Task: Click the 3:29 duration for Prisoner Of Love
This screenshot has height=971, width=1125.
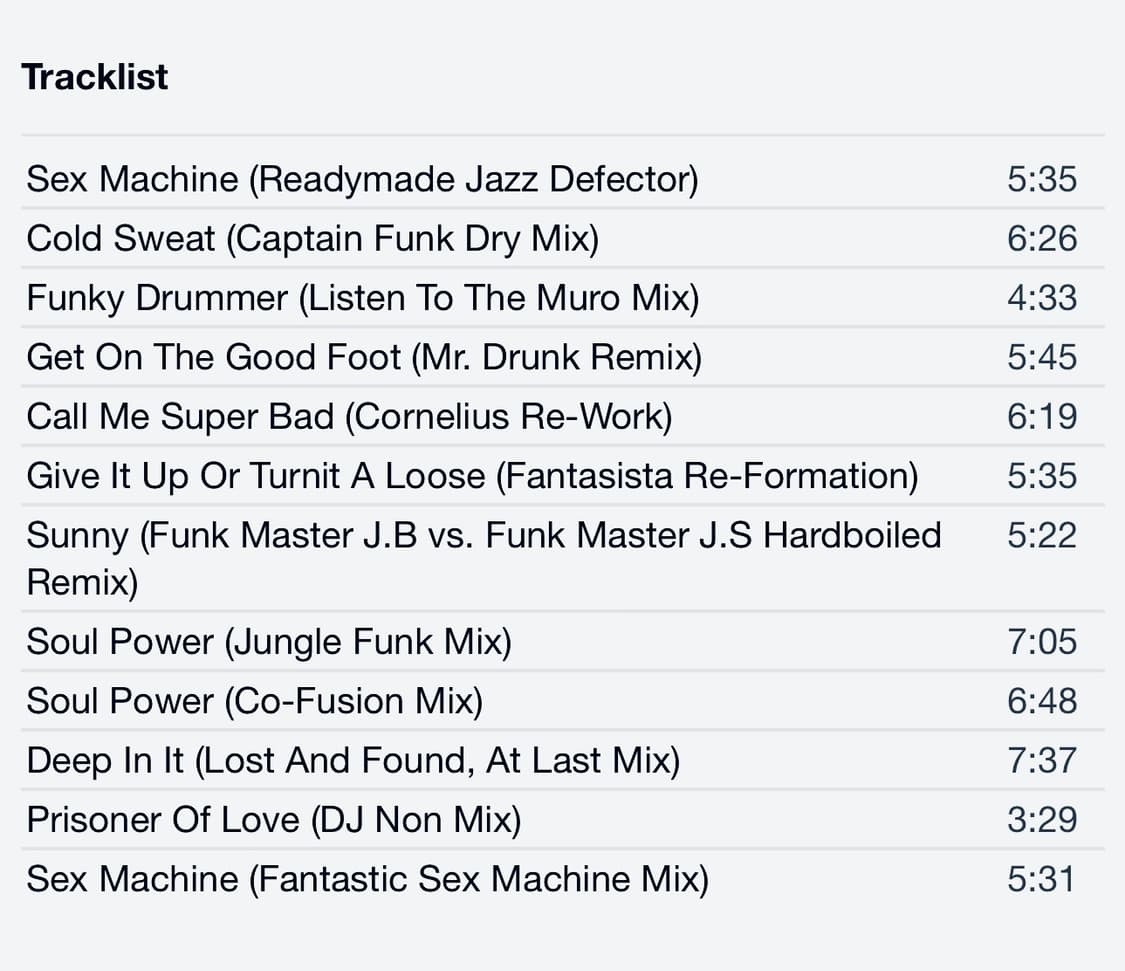Action: click(x=1042, y=820)
